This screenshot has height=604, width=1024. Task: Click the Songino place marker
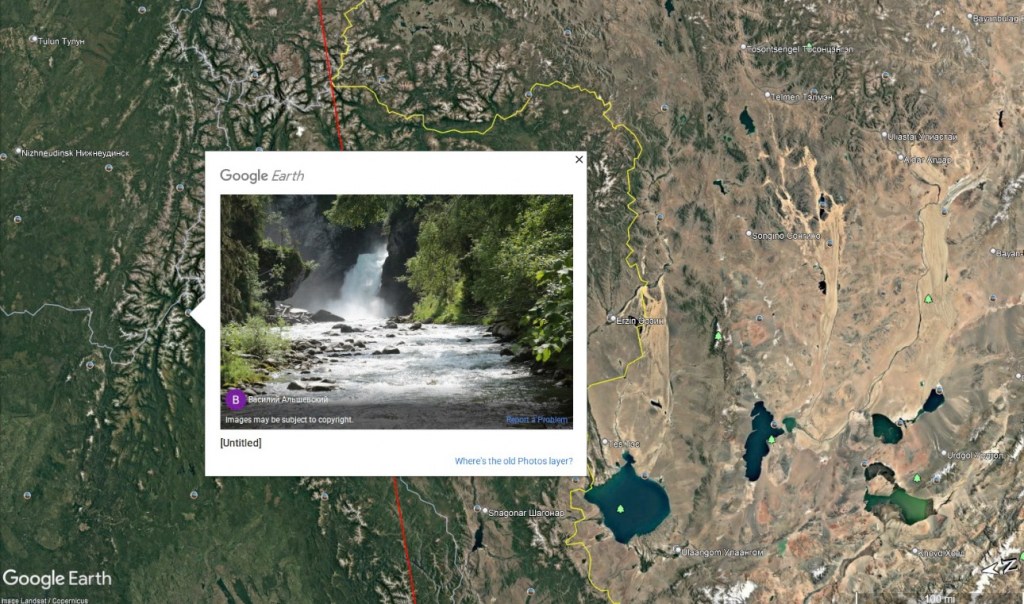coord(748,234)
